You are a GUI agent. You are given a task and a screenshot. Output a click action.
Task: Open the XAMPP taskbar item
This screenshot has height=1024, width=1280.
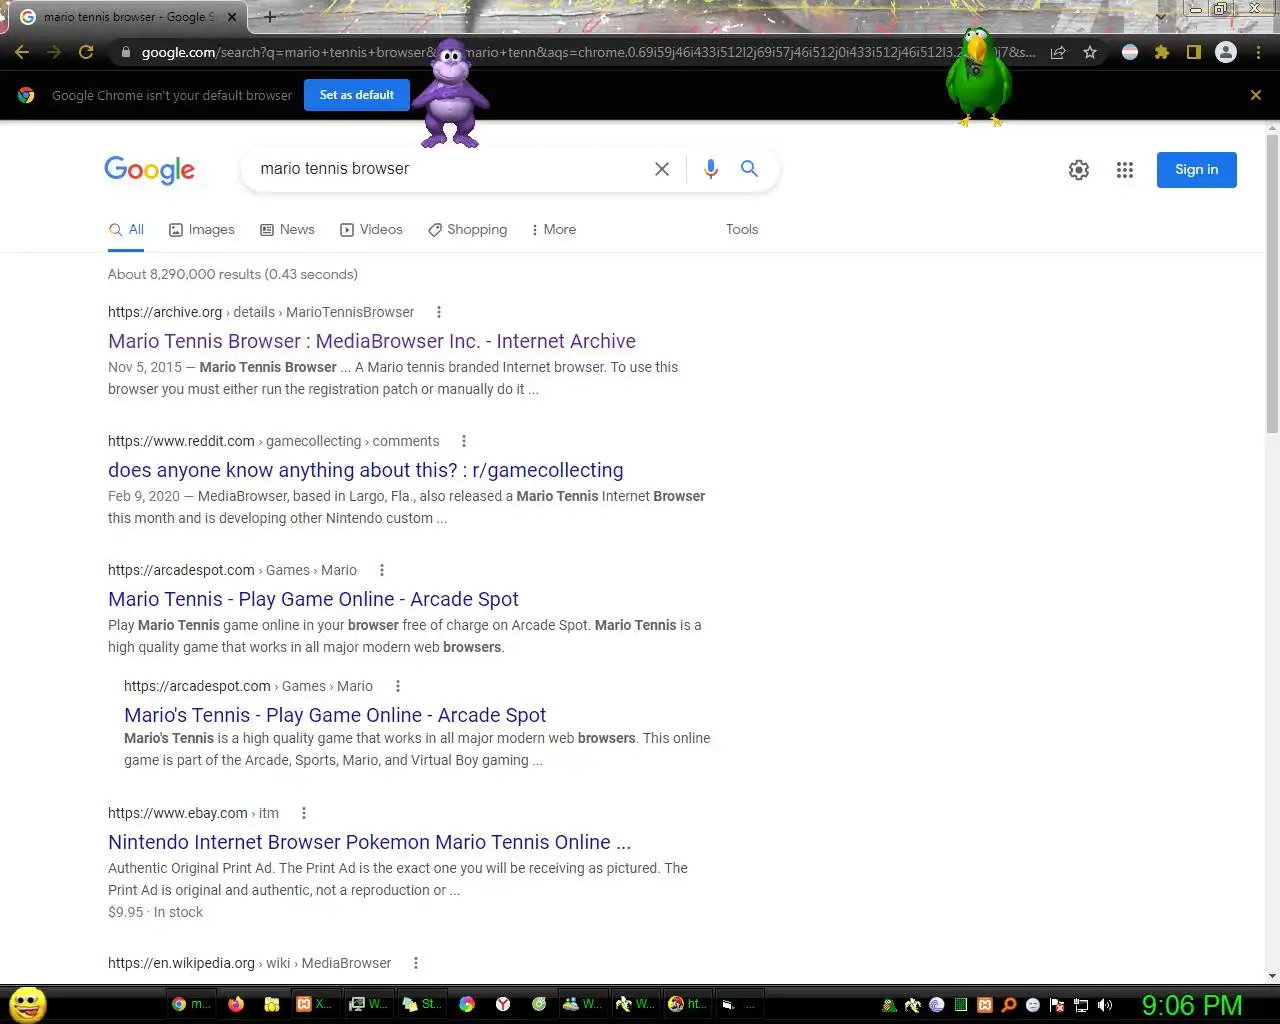coord(314,1004)
